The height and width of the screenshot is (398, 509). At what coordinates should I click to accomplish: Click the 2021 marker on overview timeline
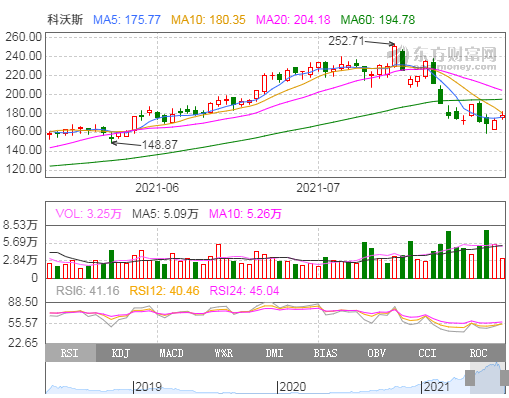point(436,387)
